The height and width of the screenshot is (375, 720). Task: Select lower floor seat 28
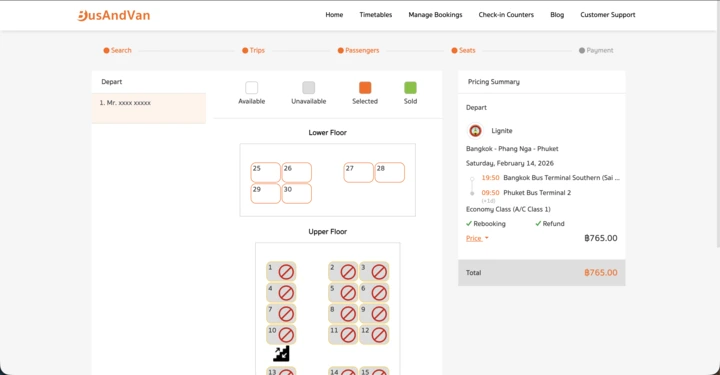[x=390, y=172]
